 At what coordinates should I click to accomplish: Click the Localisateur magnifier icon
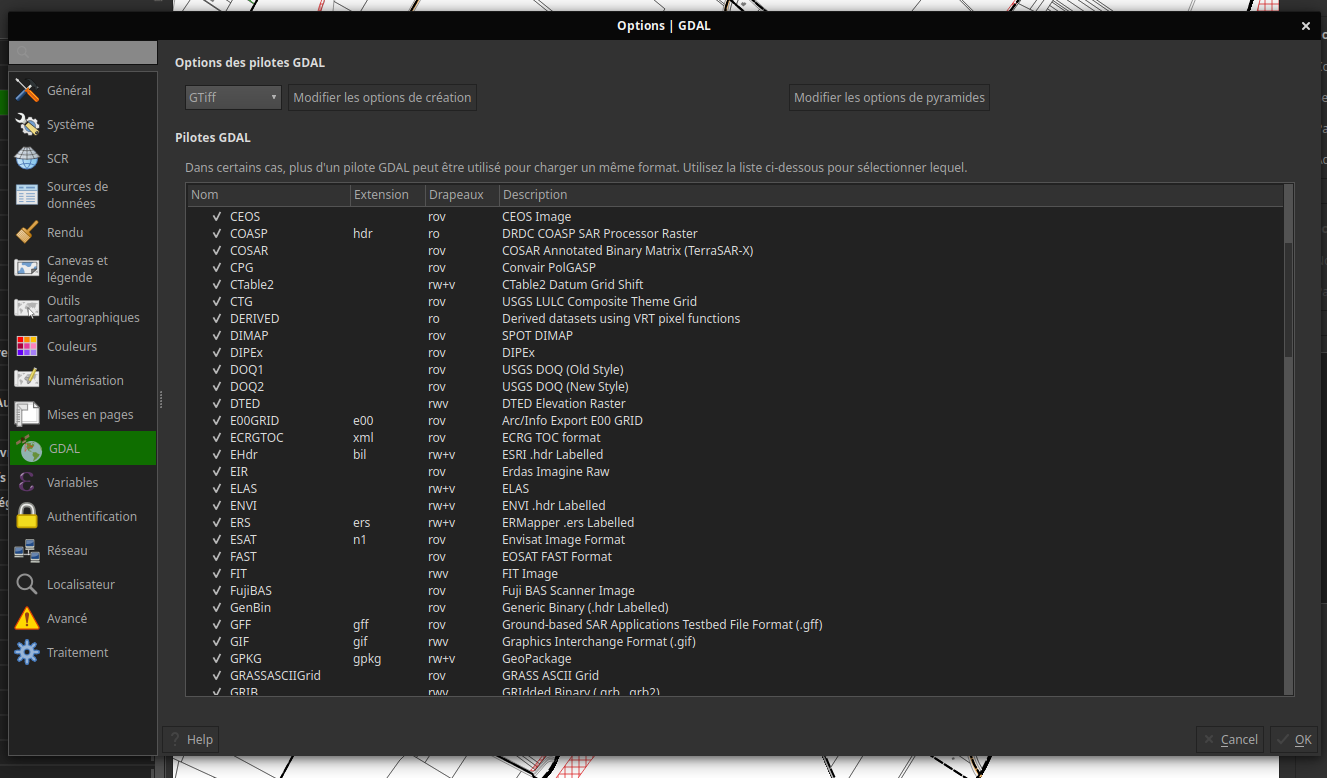coord(28,584)
